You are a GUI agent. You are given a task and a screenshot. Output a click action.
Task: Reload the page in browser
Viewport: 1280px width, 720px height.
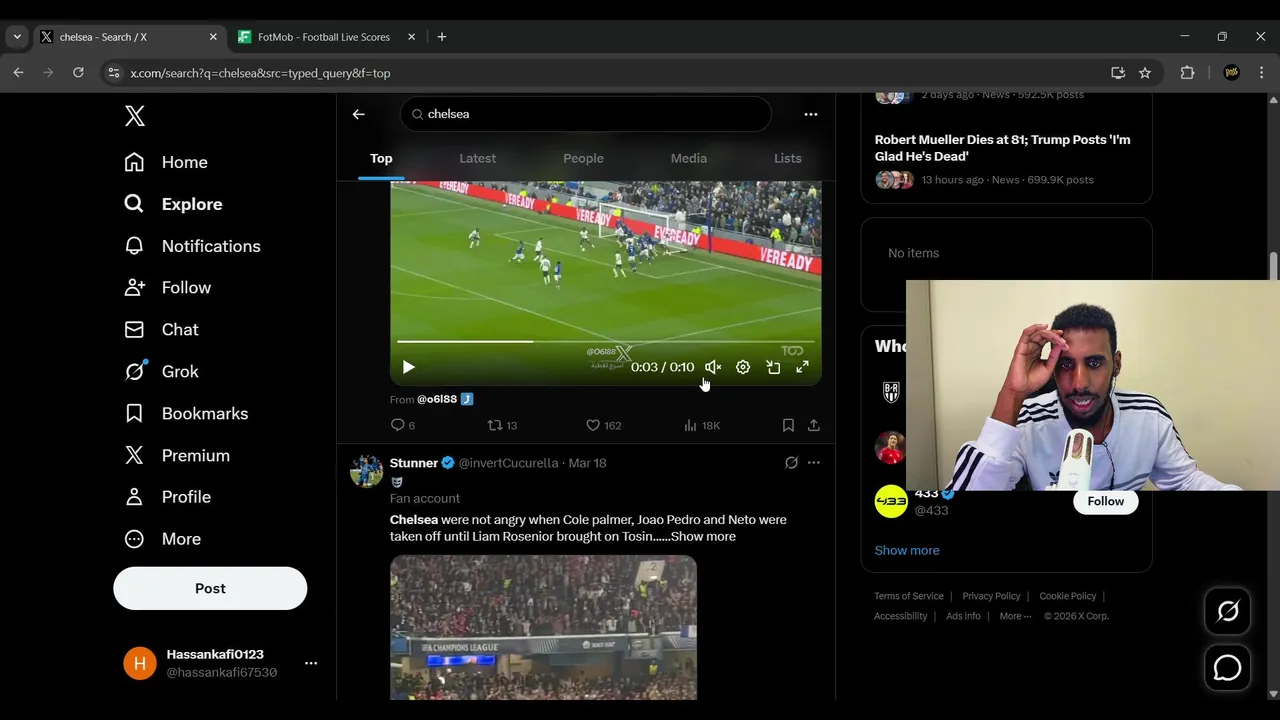point(78,73)
